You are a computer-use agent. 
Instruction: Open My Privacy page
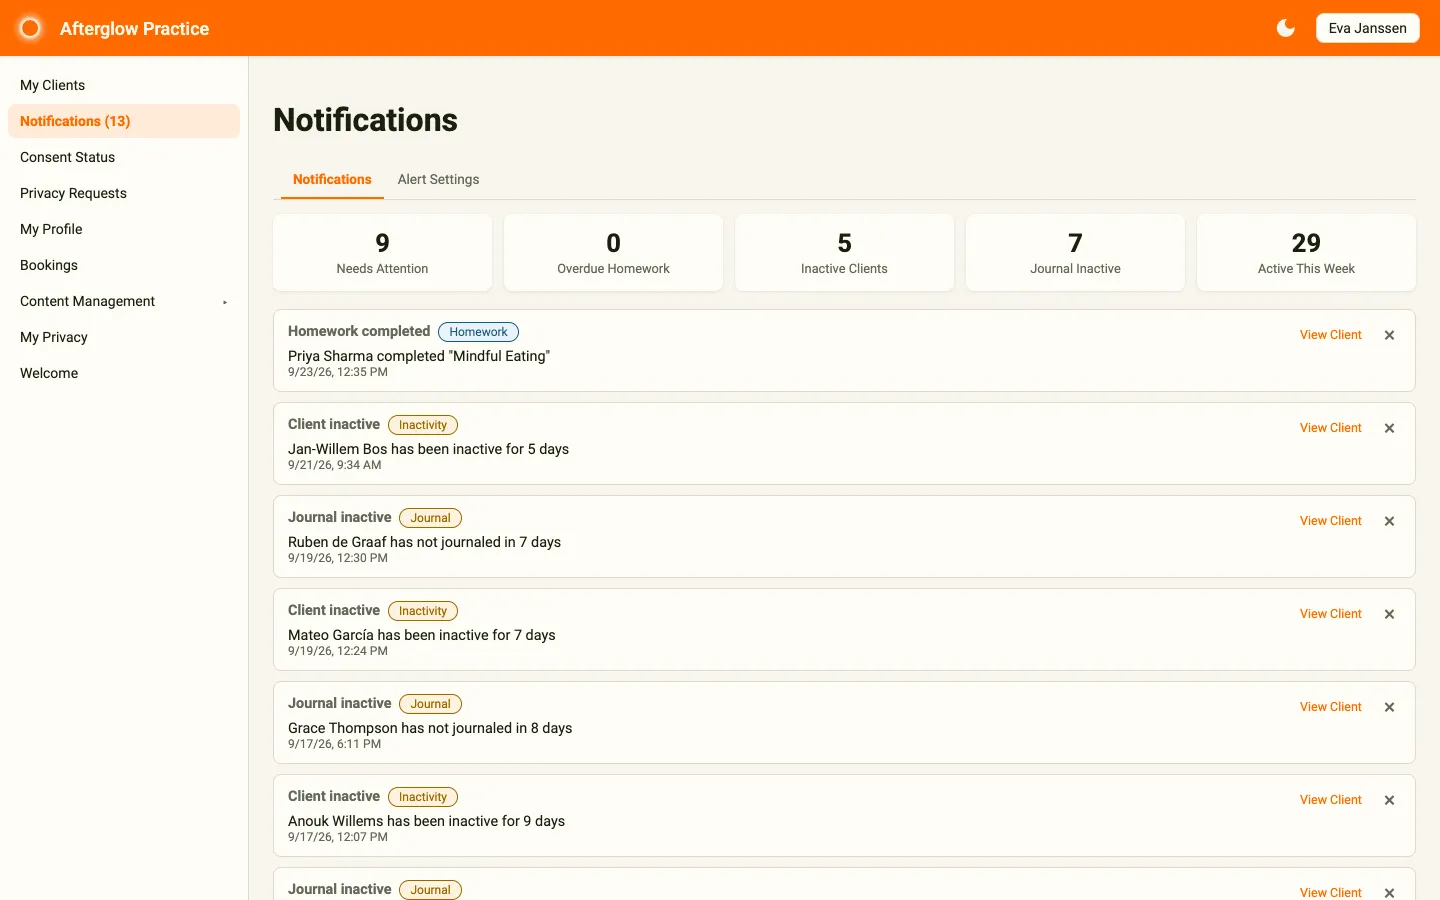coord(124,337)
